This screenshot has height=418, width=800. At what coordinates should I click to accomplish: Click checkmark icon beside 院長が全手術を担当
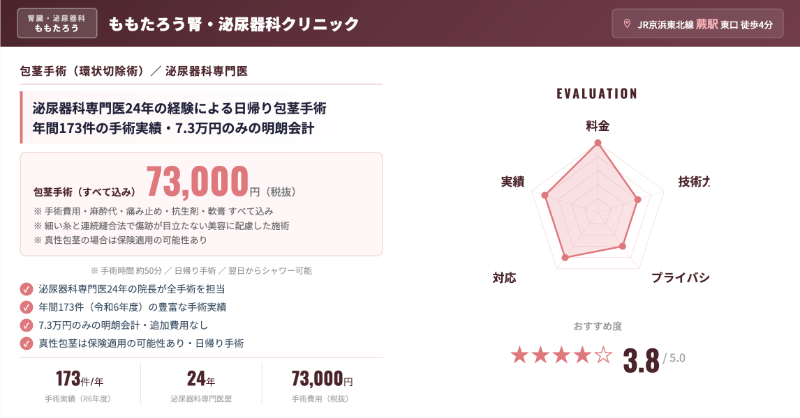(27, 289)
